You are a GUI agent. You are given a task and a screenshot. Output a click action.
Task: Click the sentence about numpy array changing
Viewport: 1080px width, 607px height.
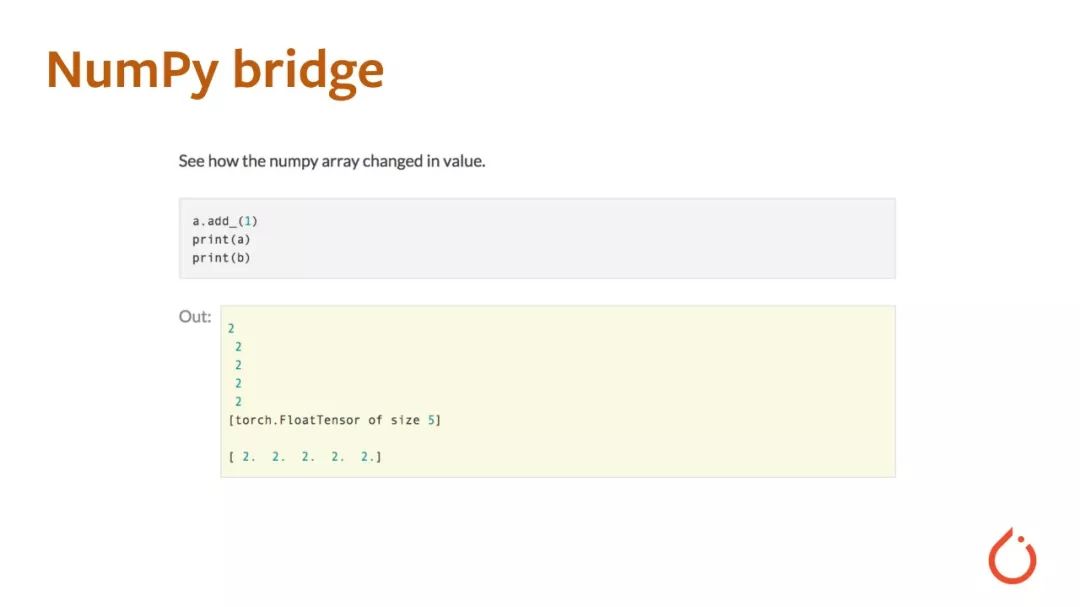[332, 161]
